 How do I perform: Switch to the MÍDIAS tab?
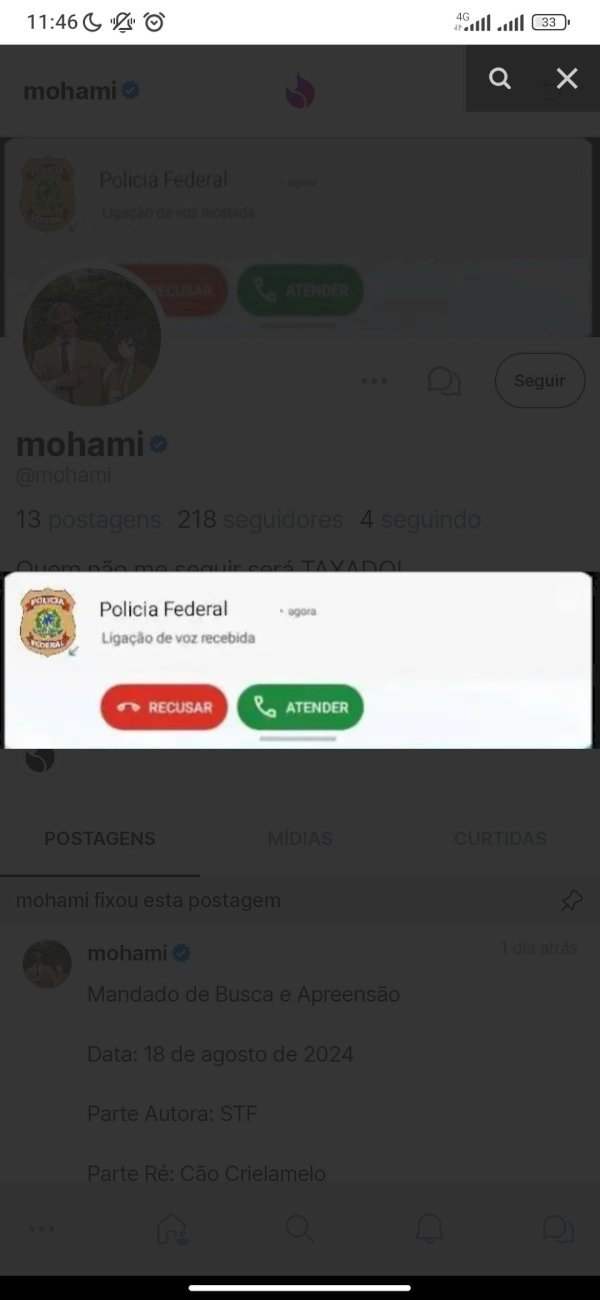tap(300, 839)
